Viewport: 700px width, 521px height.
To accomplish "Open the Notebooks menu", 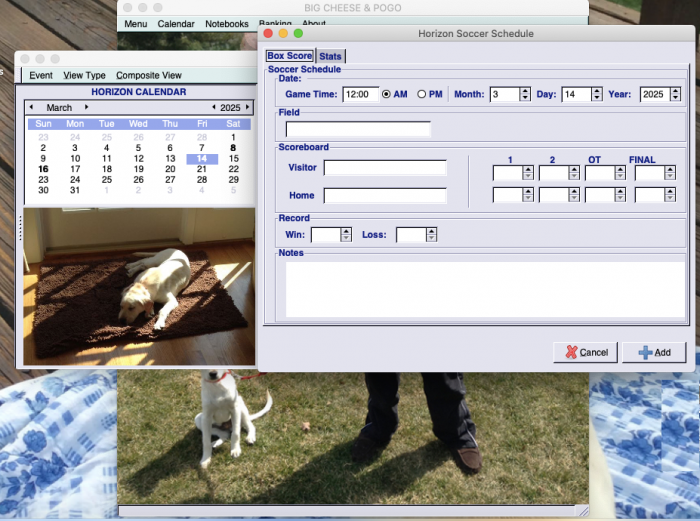I will coord(227,23).
